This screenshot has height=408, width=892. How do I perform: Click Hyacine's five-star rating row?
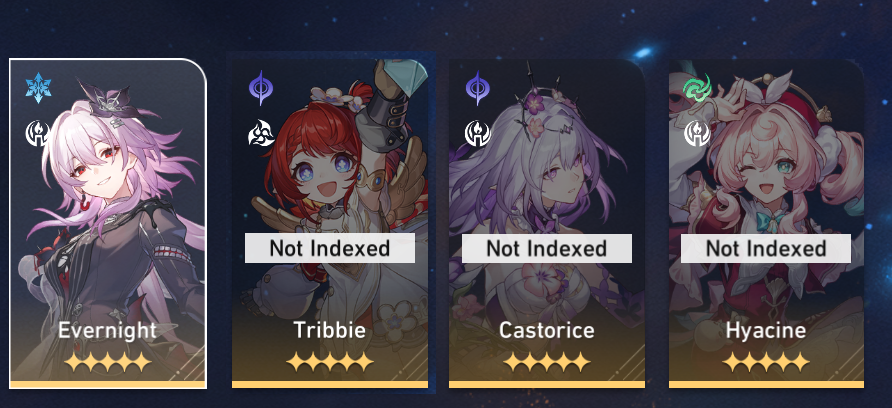pyautogui.click(x=766, y=362)
